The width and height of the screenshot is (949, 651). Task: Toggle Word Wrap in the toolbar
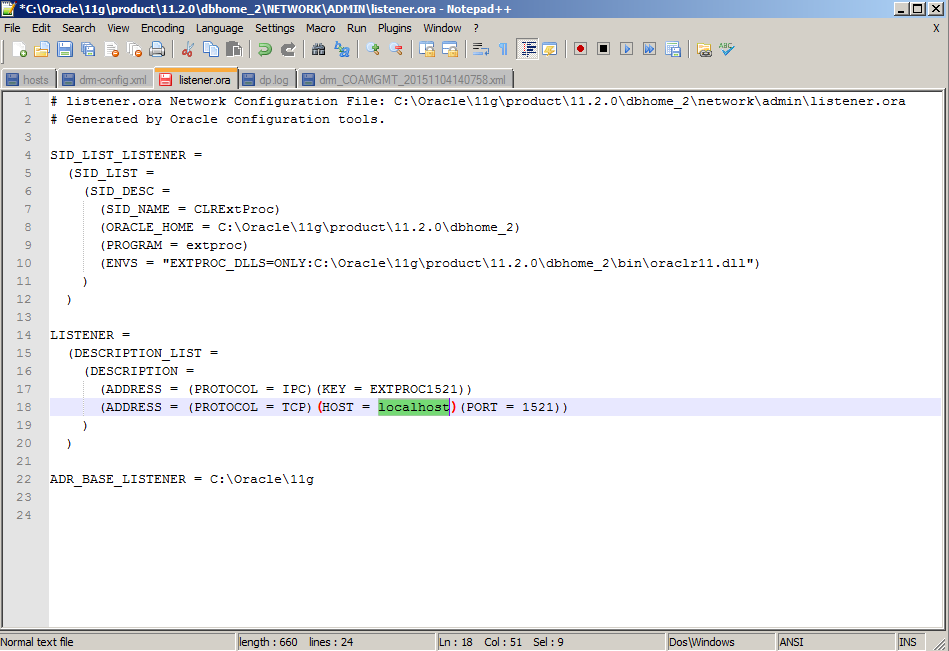480,49
